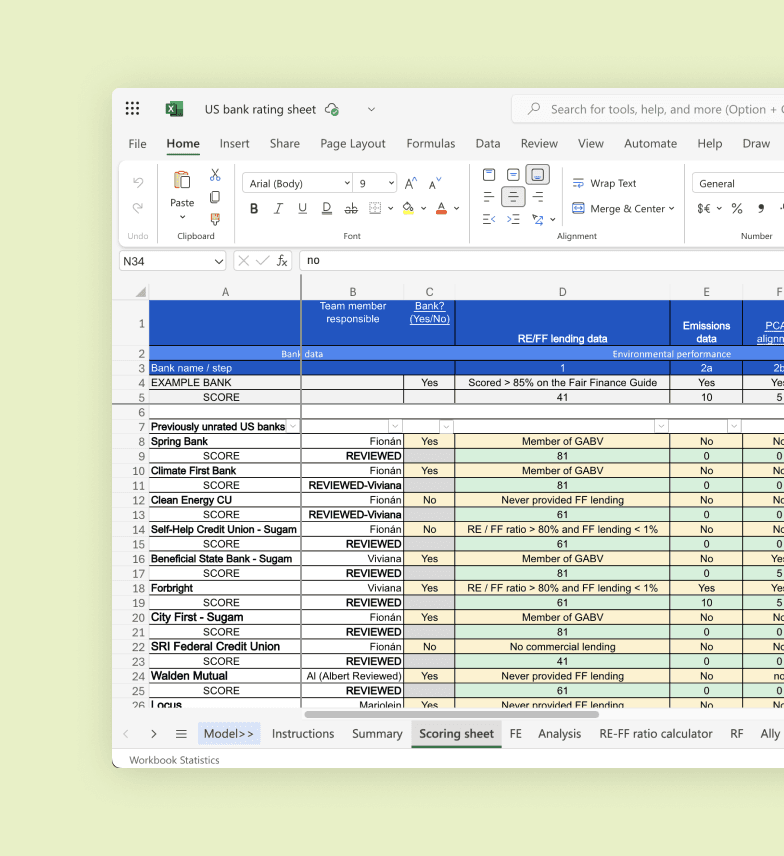
Task: Click the Excel logo icon
Action: point(174,109)
